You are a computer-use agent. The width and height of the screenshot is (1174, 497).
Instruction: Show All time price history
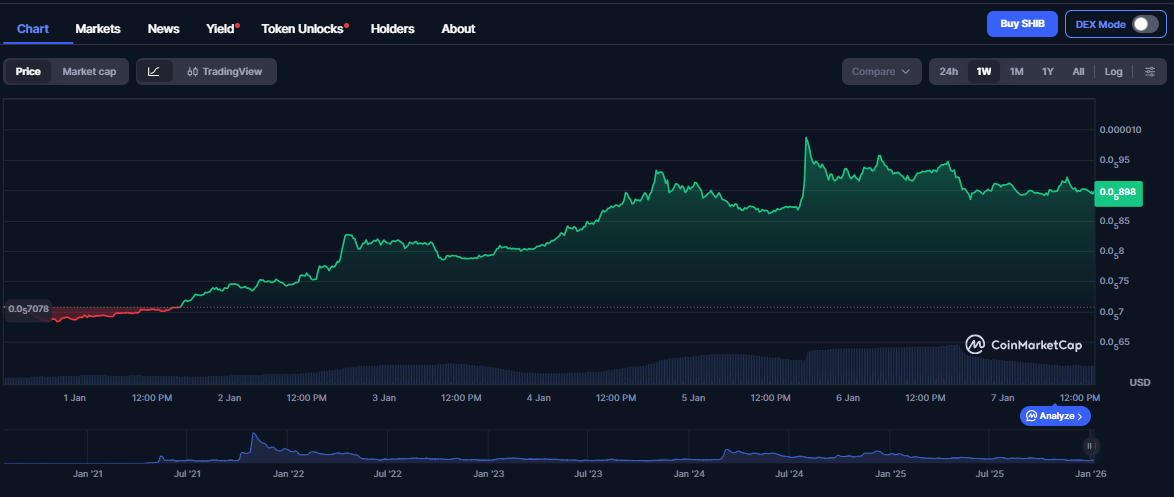coord(1078,72)
